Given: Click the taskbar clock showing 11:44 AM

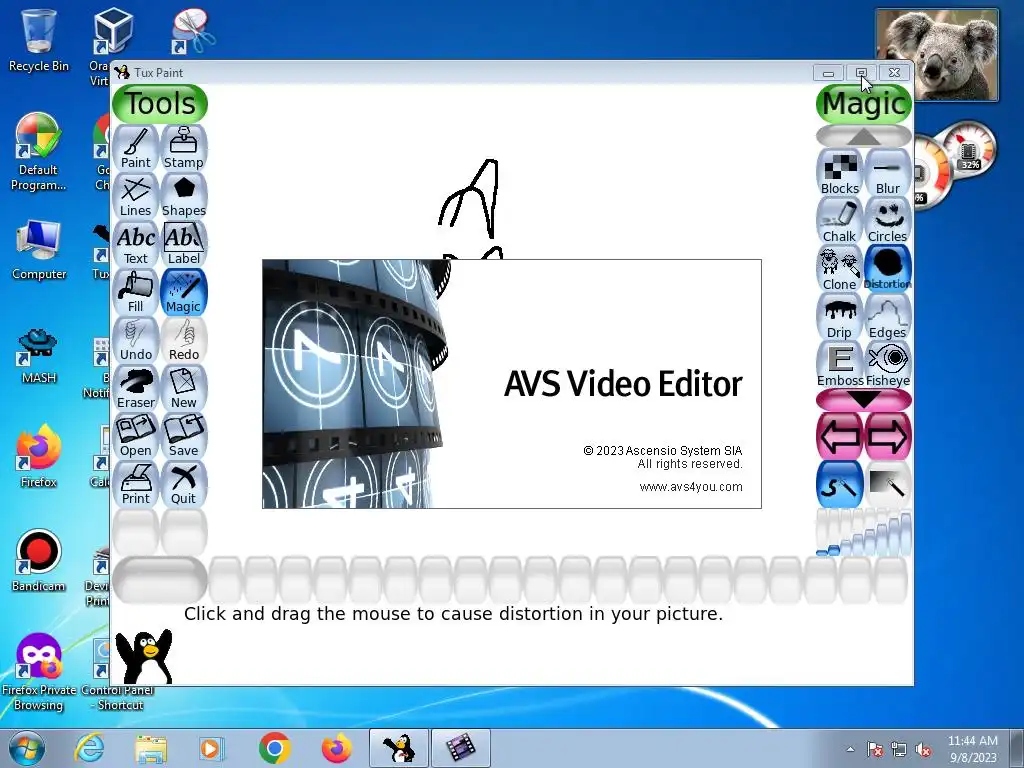Looking at the screenshot, I should click(x=972, y=749).
